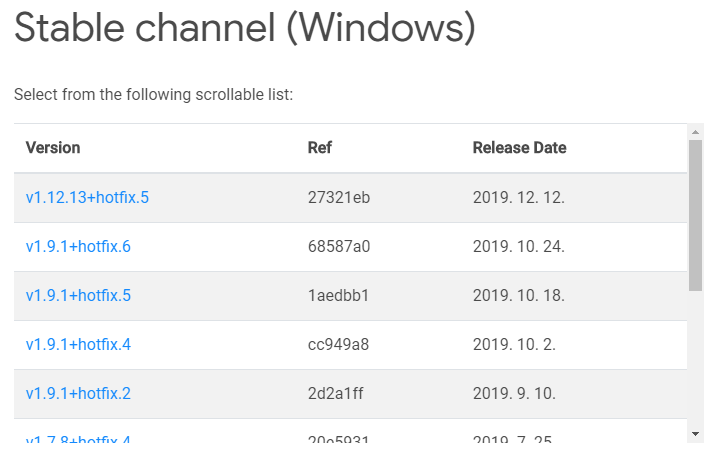Click the Stable channel (Windows) heading

[x=245, y=28]
